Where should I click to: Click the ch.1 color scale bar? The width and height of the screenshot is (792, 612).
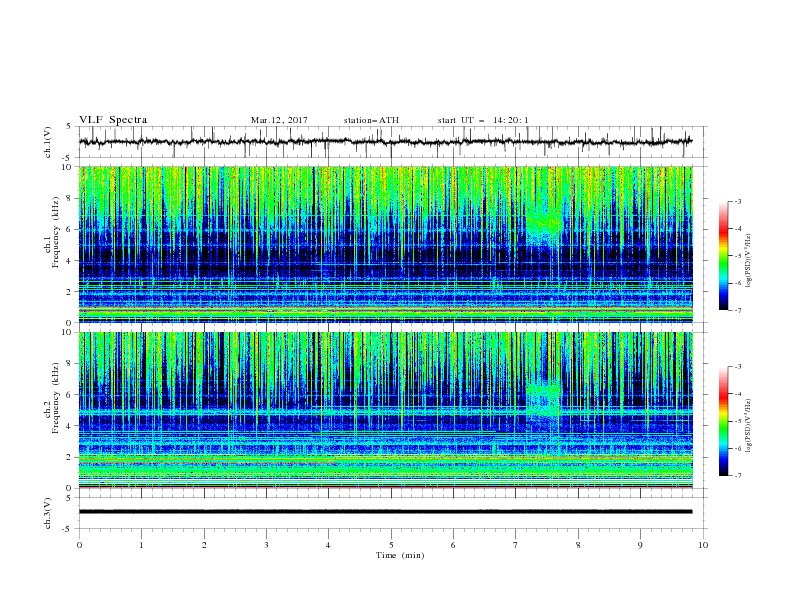click(723, 256)
